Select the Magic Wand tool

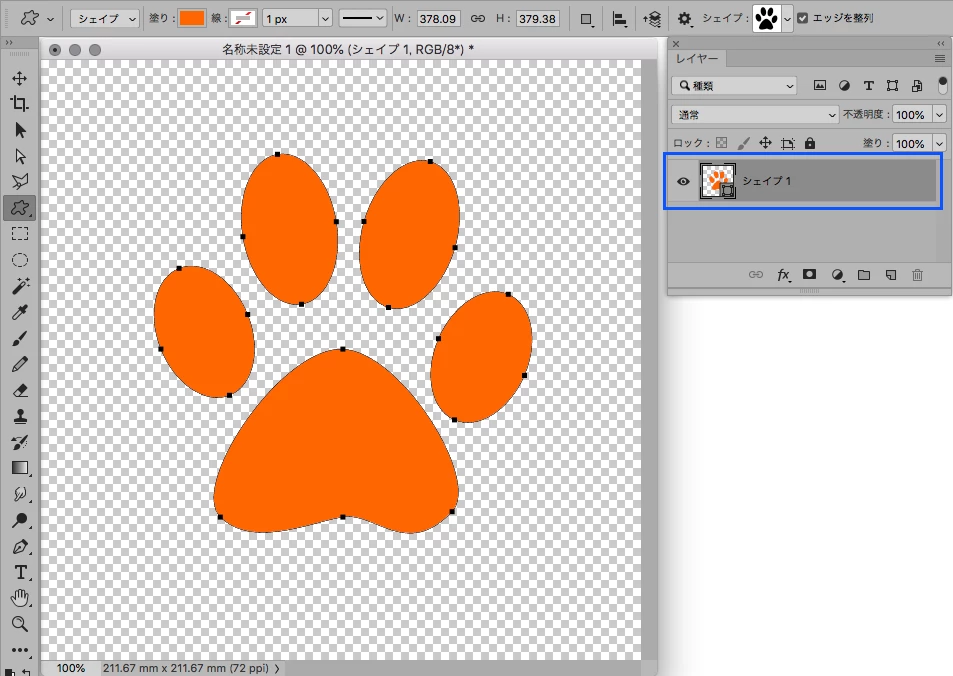19,286
